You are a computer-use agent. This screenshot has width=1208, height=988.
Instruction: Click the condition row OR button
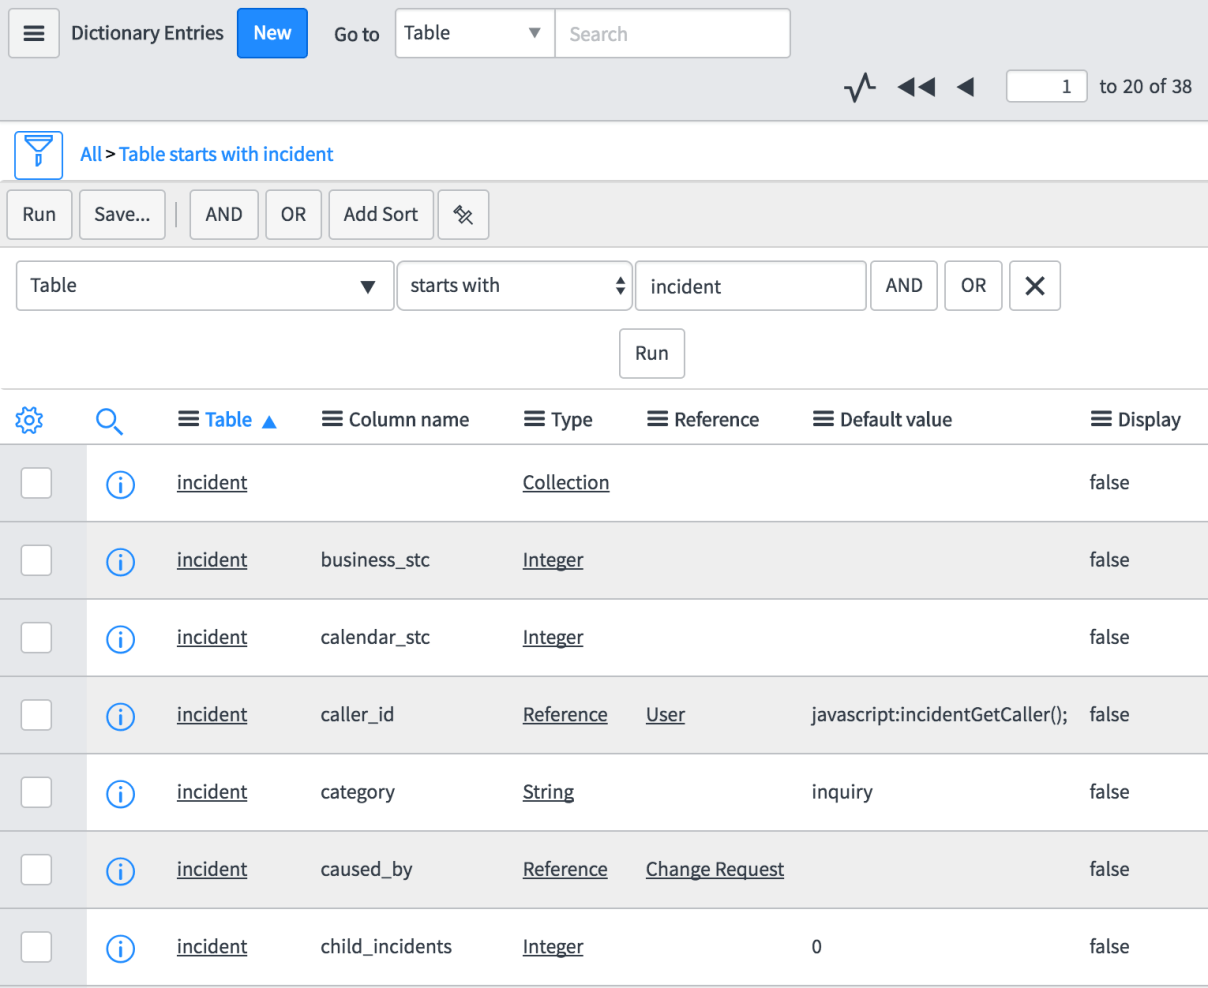click(973, 286)
